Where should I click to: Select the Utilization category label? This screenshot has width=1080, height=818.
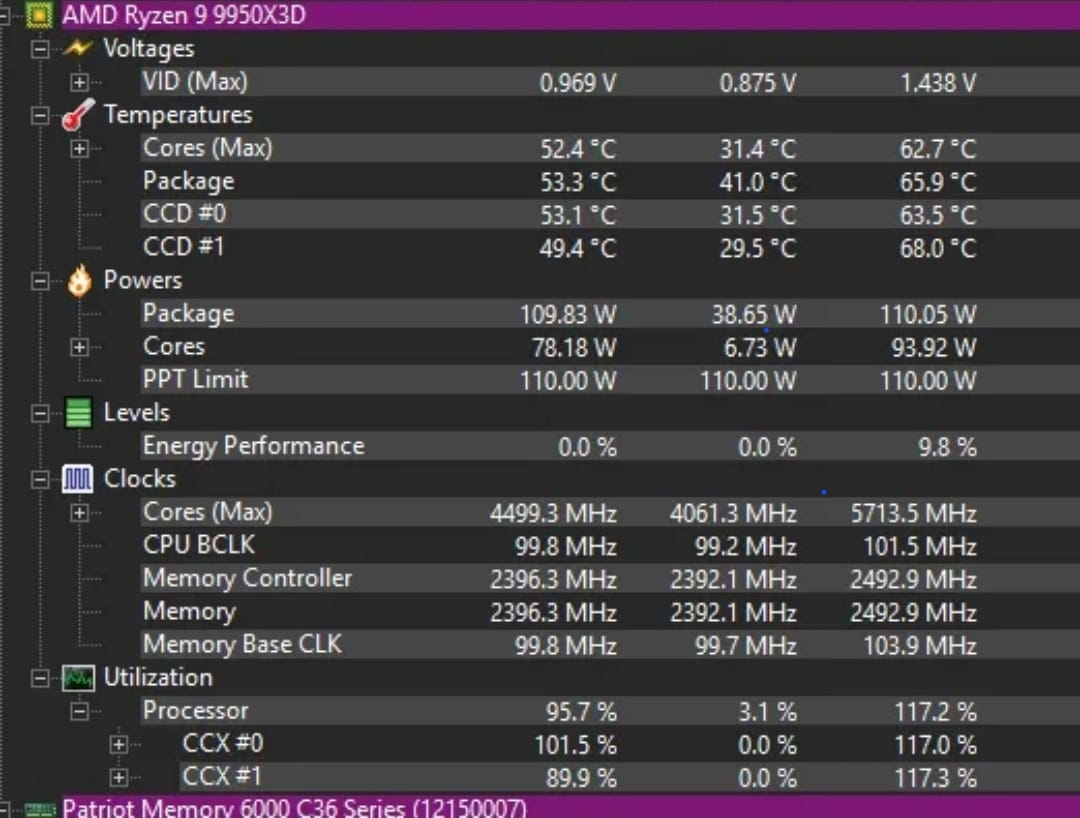[x=158, y=678]
